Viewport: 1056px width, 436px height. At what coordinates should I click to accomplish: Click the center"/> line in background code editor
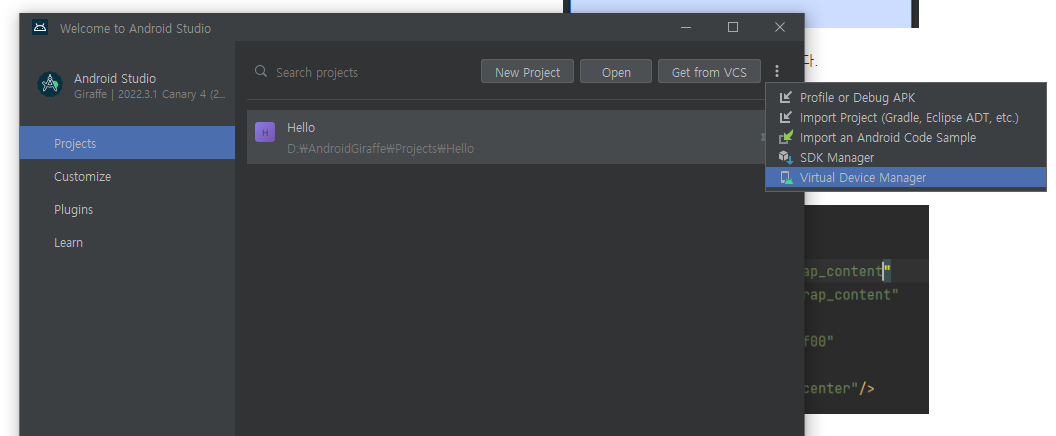click(839, 389)
